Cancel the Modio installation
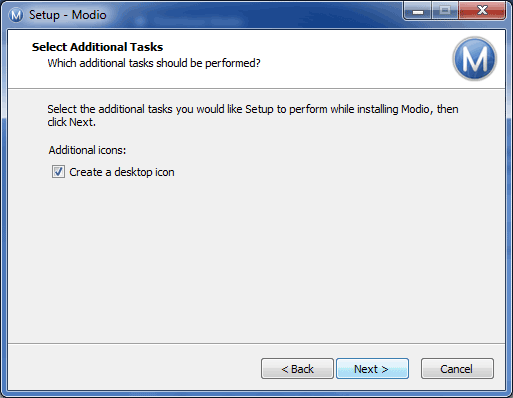This screenshot has height=398, width=513. [x=457, y=369]
